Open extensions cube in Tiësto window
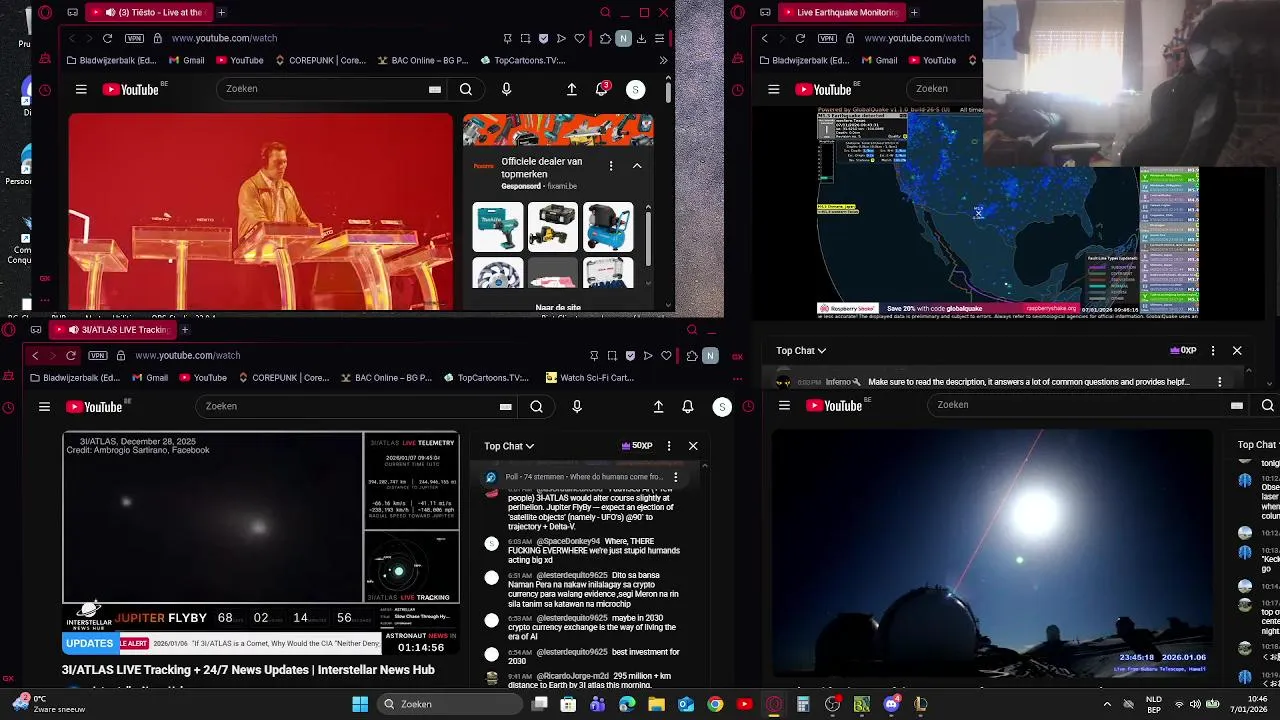Viewport: 1280px width, 720px height. click(x=605, y=38)
